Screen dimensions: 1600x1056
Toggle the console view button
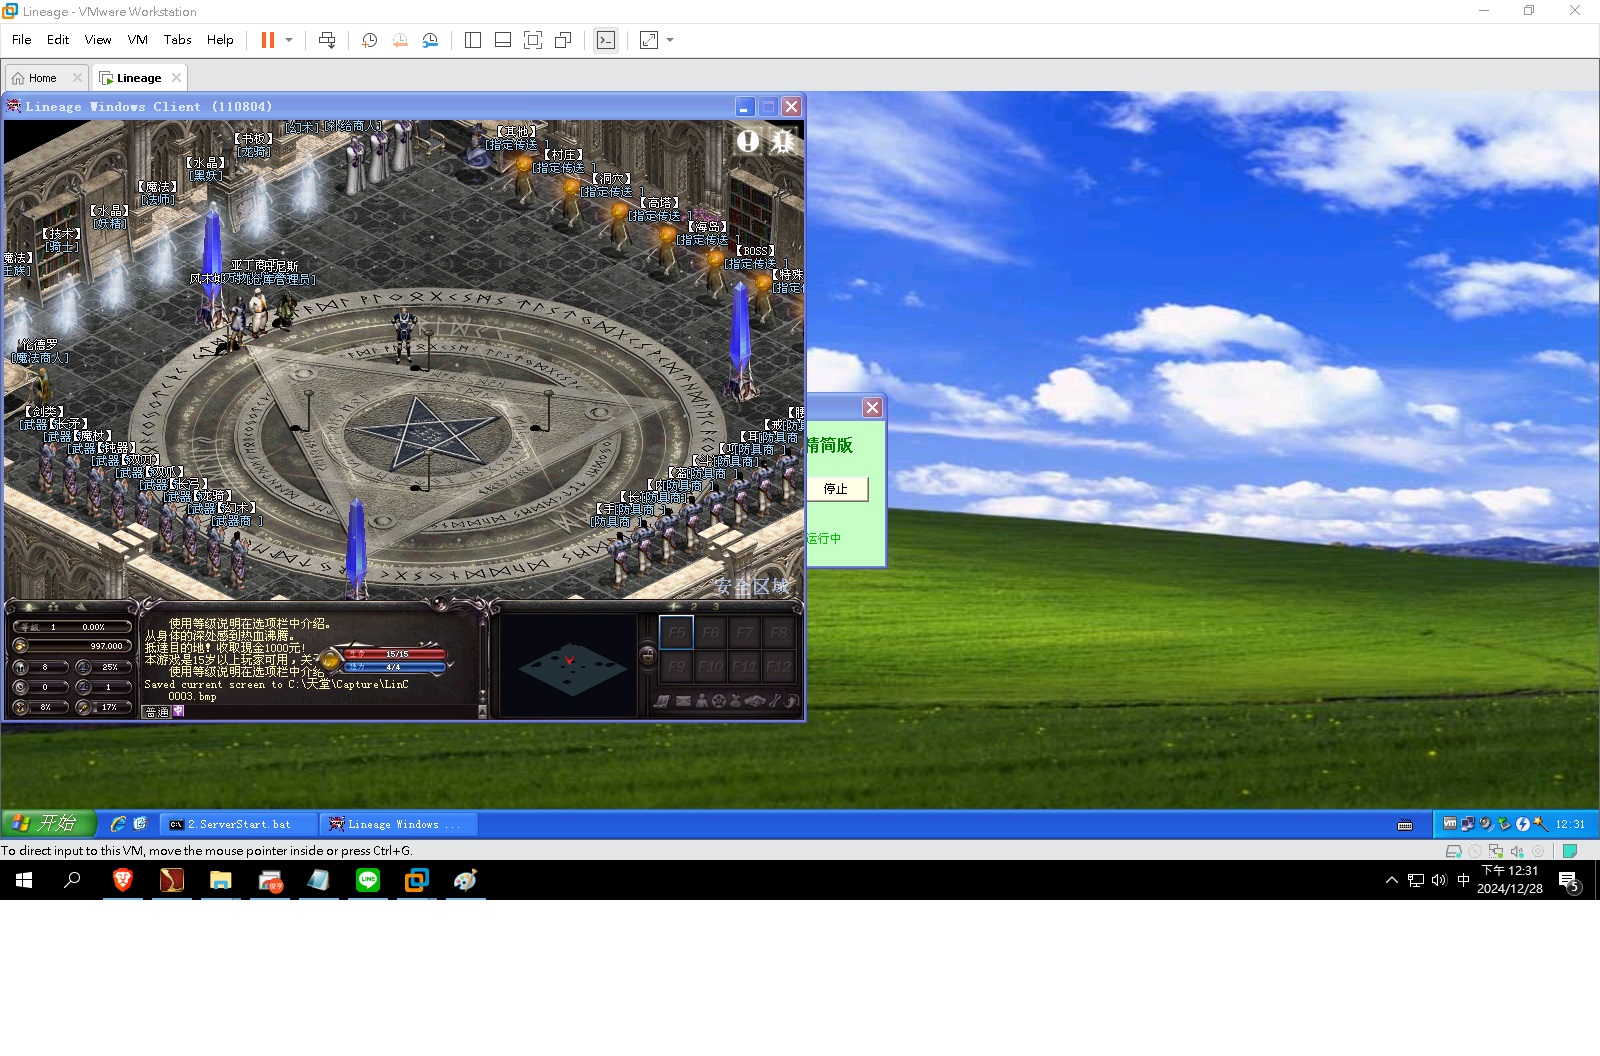tap(606, 40)
